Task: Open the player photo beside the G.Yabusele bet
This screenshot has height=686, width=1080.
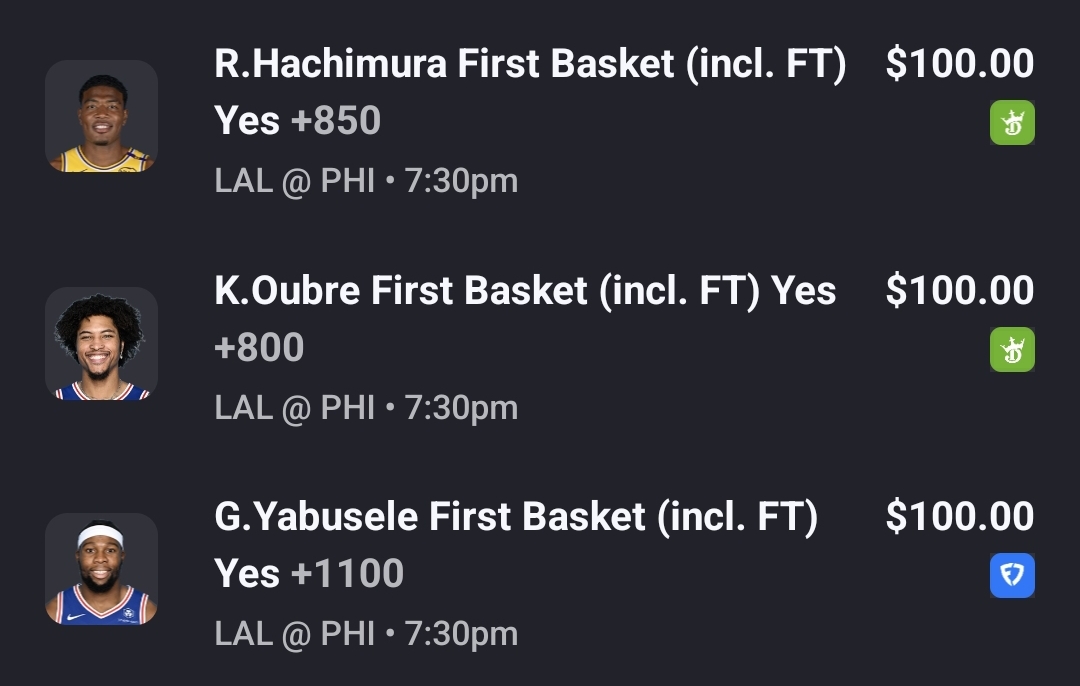Action: tap(101, 570)
